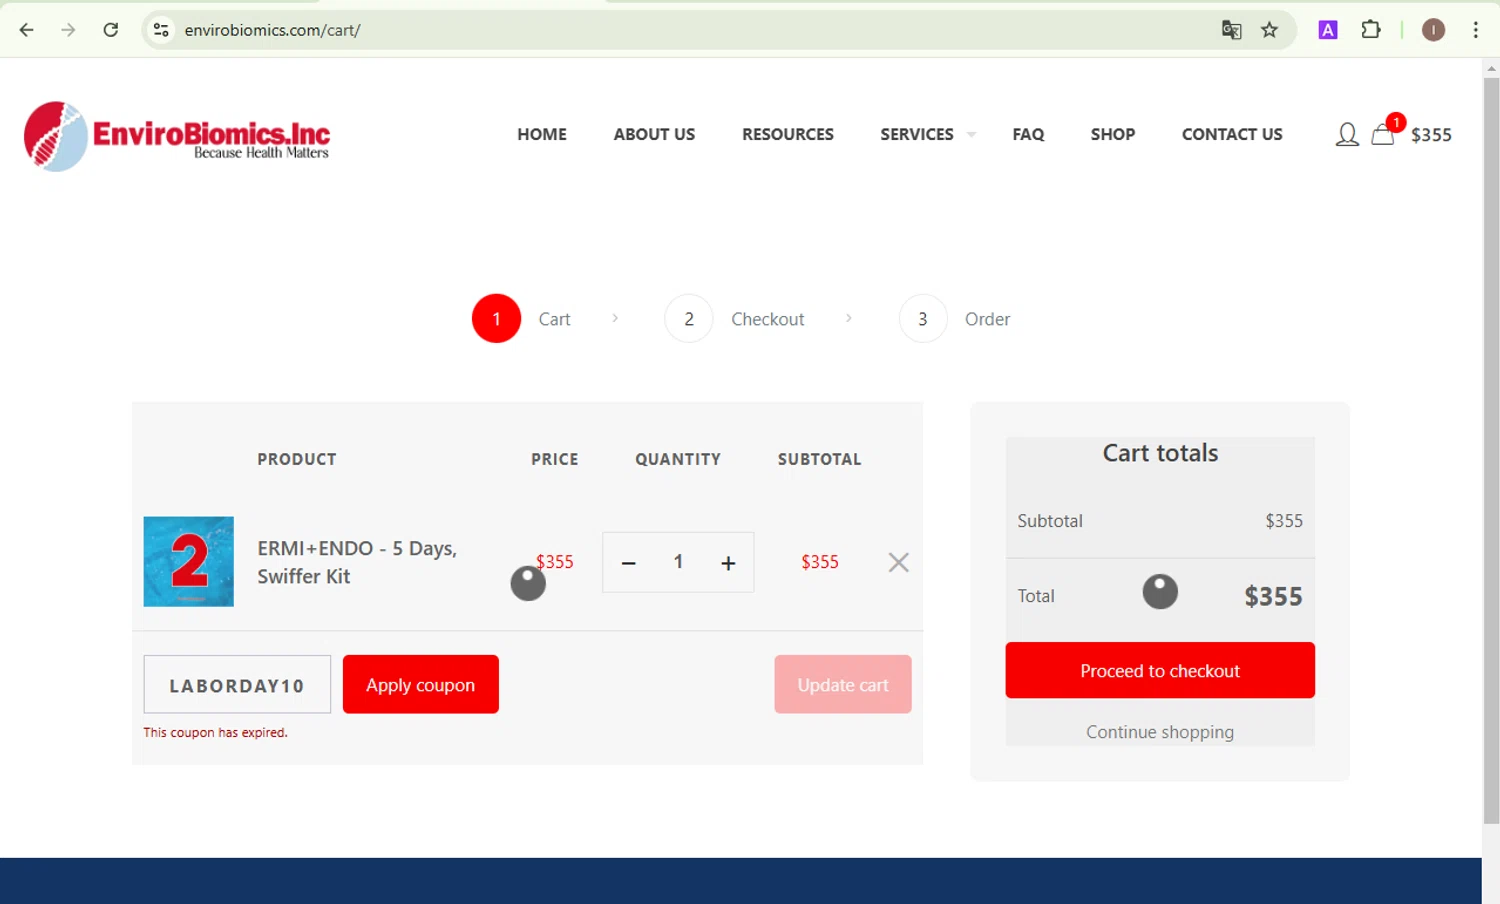Image resolution: width=1500 pixels, height=904 pixels.
Task: Click Continue shopping link
Action: (x=1160, y=732)
